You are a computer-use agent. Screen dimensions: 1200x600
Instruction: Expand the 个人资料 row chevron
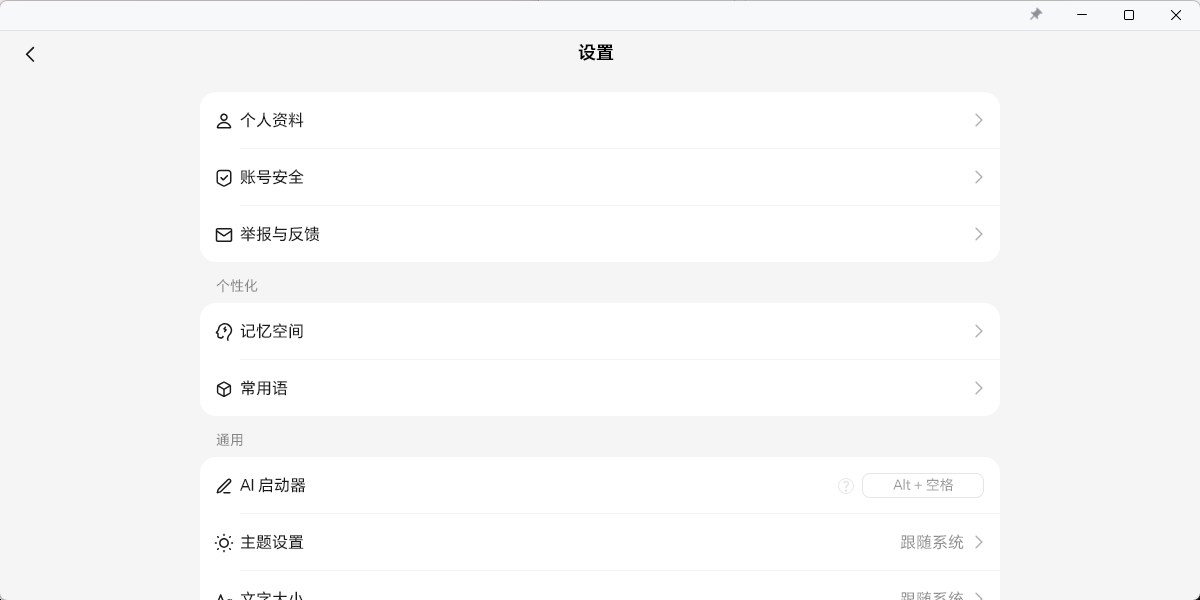pos(978,120)
